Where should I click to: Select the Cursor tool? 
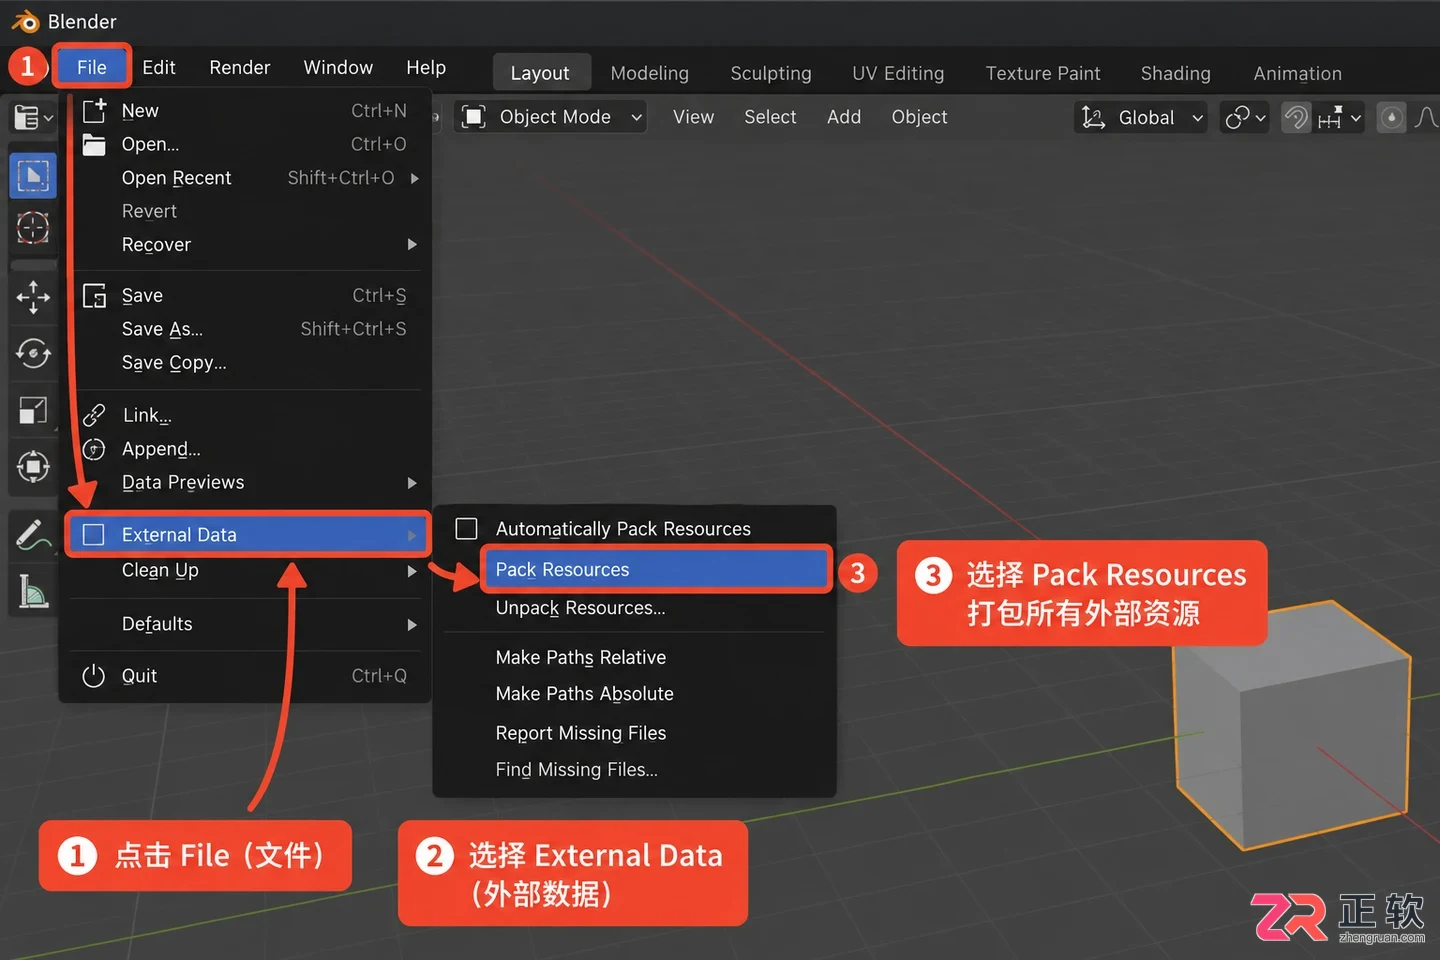coord(33,228)
